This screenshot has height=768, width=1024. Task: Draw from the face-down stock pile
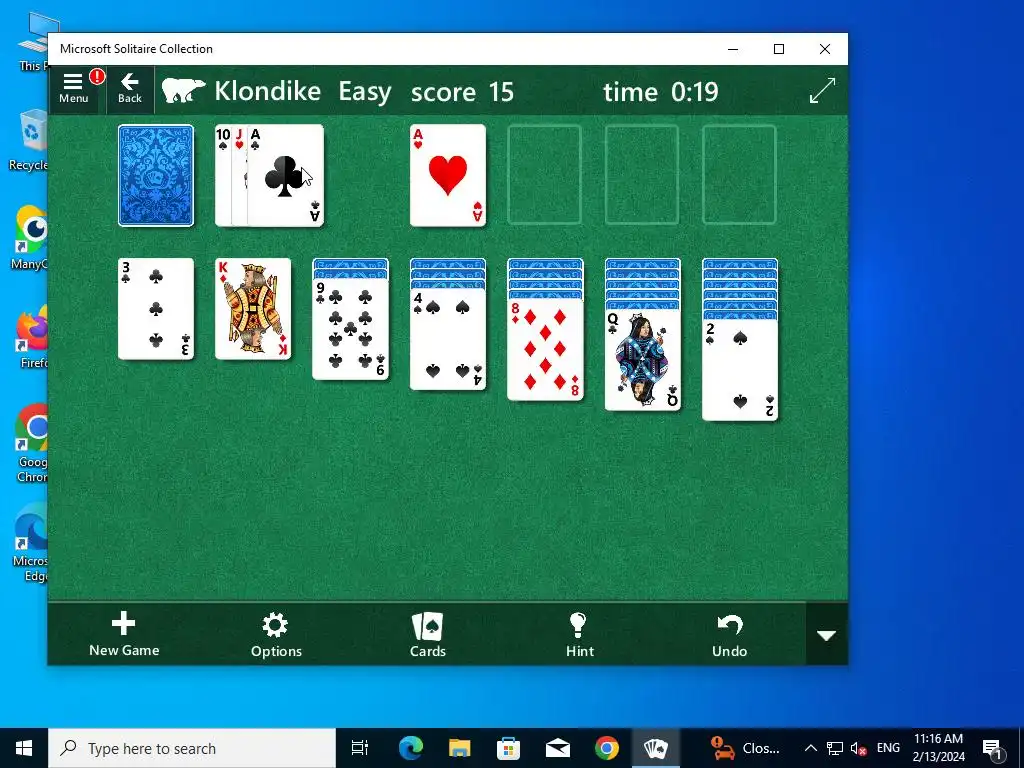point(156,175)
